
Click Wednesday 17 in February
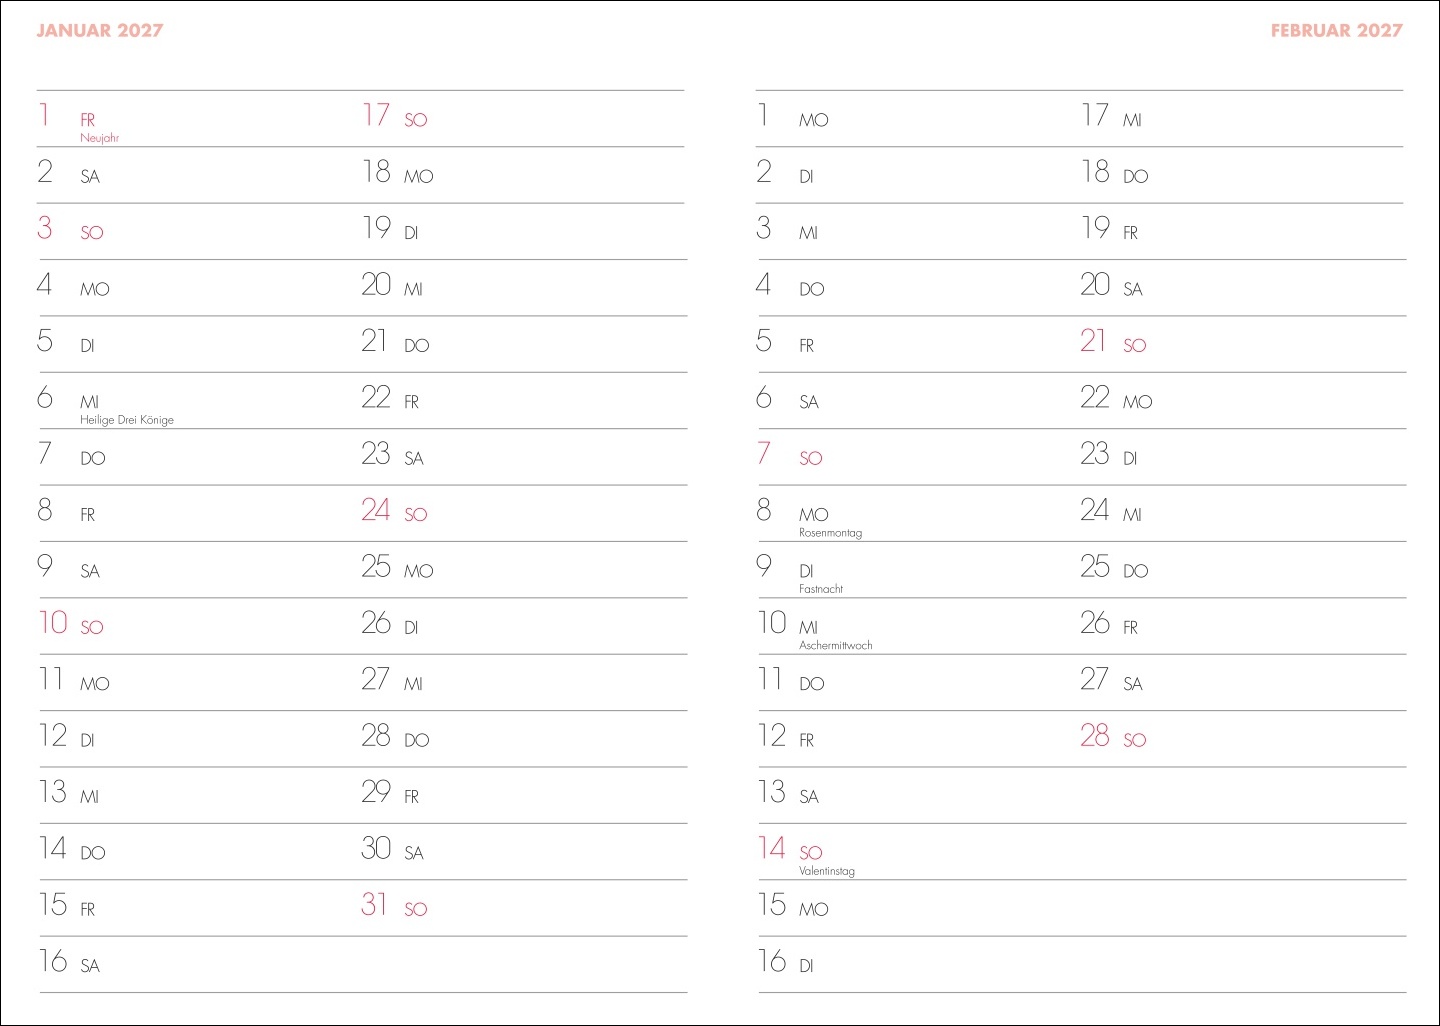click(x=1110, y=117)
